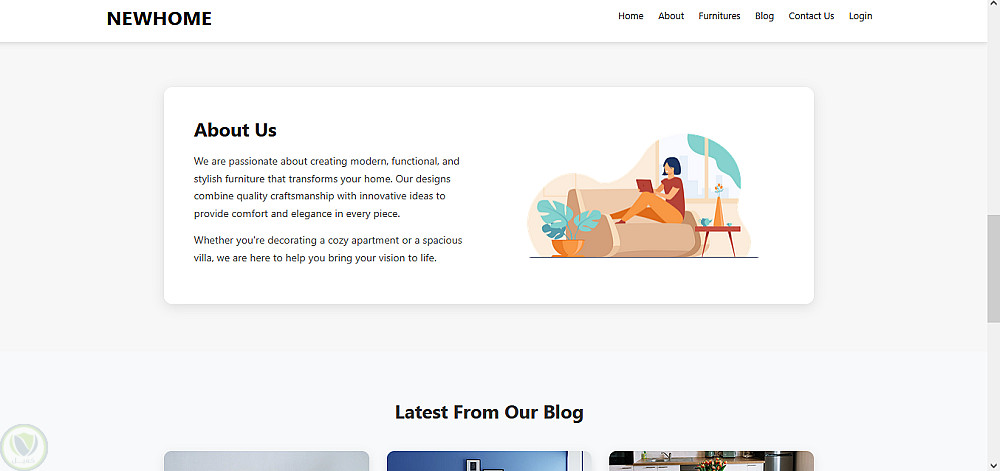Click the 'Whether you're decorating' paragraph
1000x471 pixels.
pos(328,249)
